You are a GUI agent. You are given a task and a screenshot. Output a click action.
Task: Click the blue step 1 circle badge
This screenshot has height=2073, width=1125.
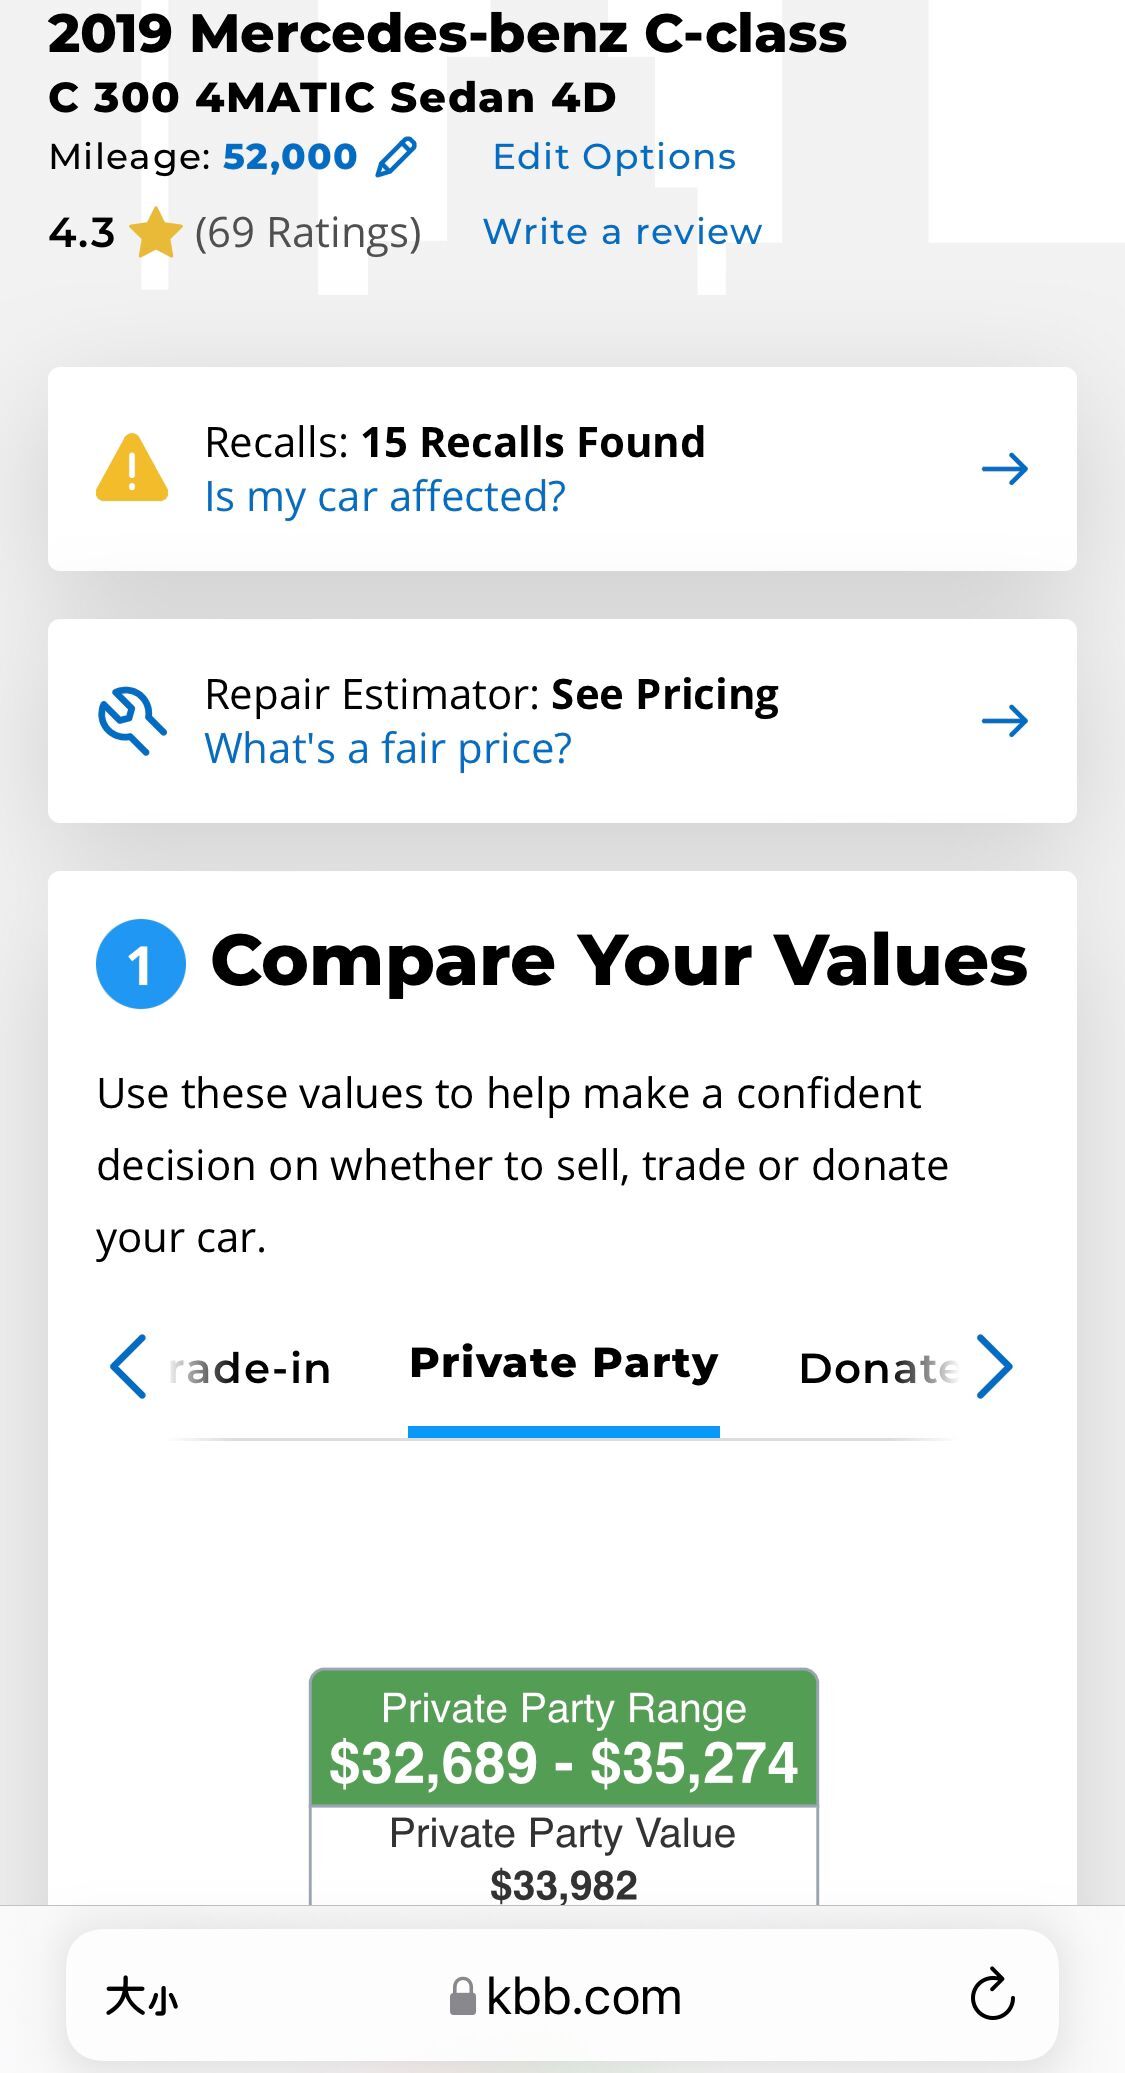pyautogui.click(x=140, y=963)
